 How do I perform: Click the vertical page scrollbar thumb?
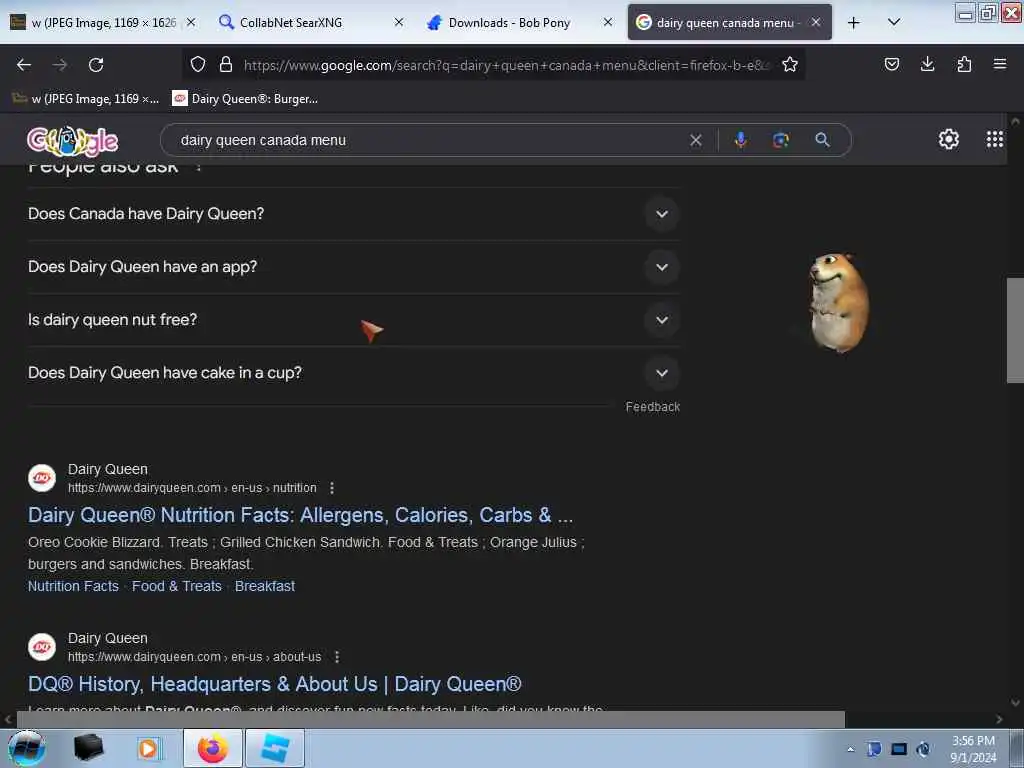coord(1015,330)
